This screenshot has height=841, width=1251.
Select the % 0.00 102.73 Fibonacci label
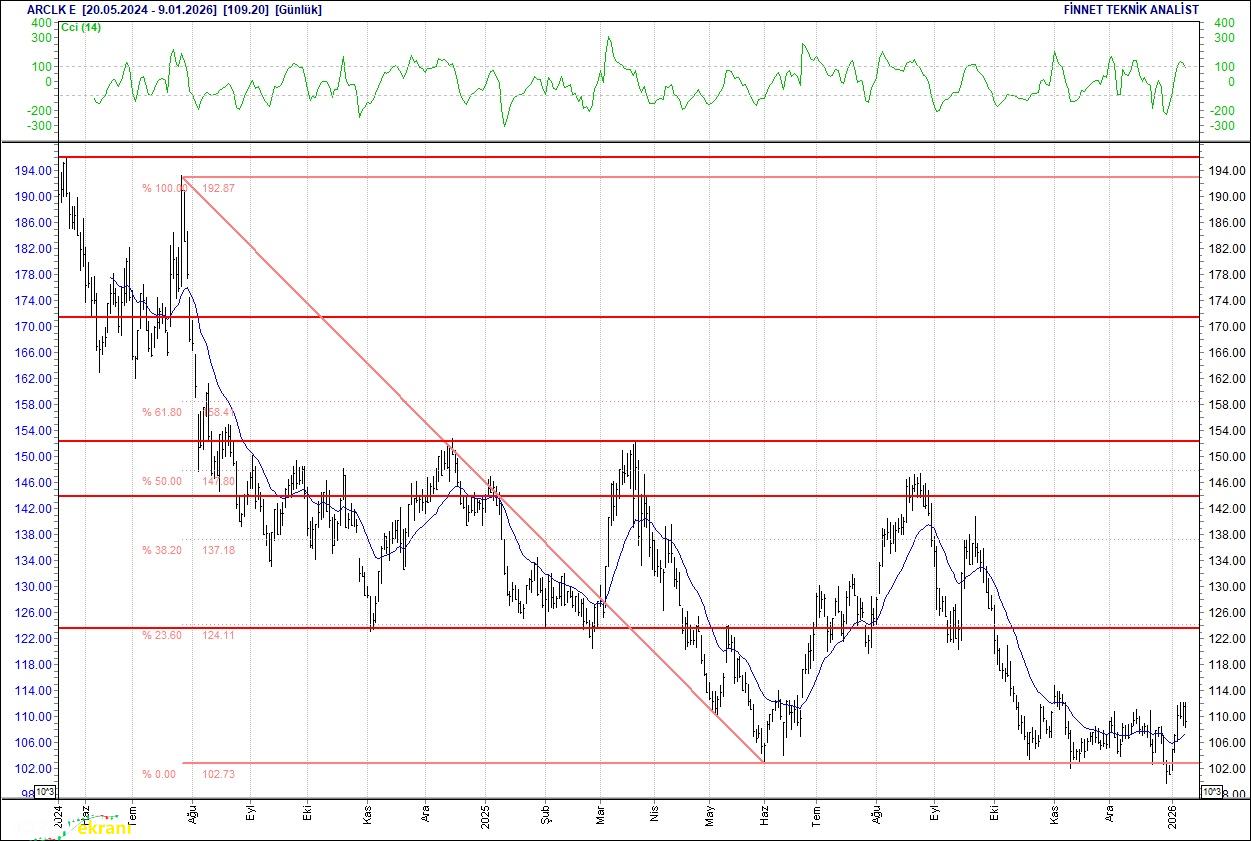188,774
